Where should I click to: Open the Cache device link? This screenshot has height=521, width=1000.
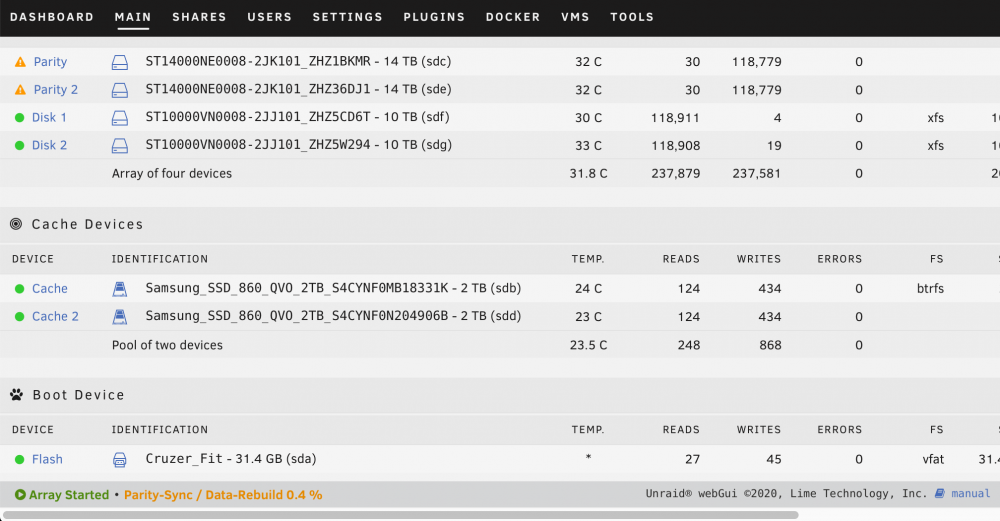tap(50, 289)
